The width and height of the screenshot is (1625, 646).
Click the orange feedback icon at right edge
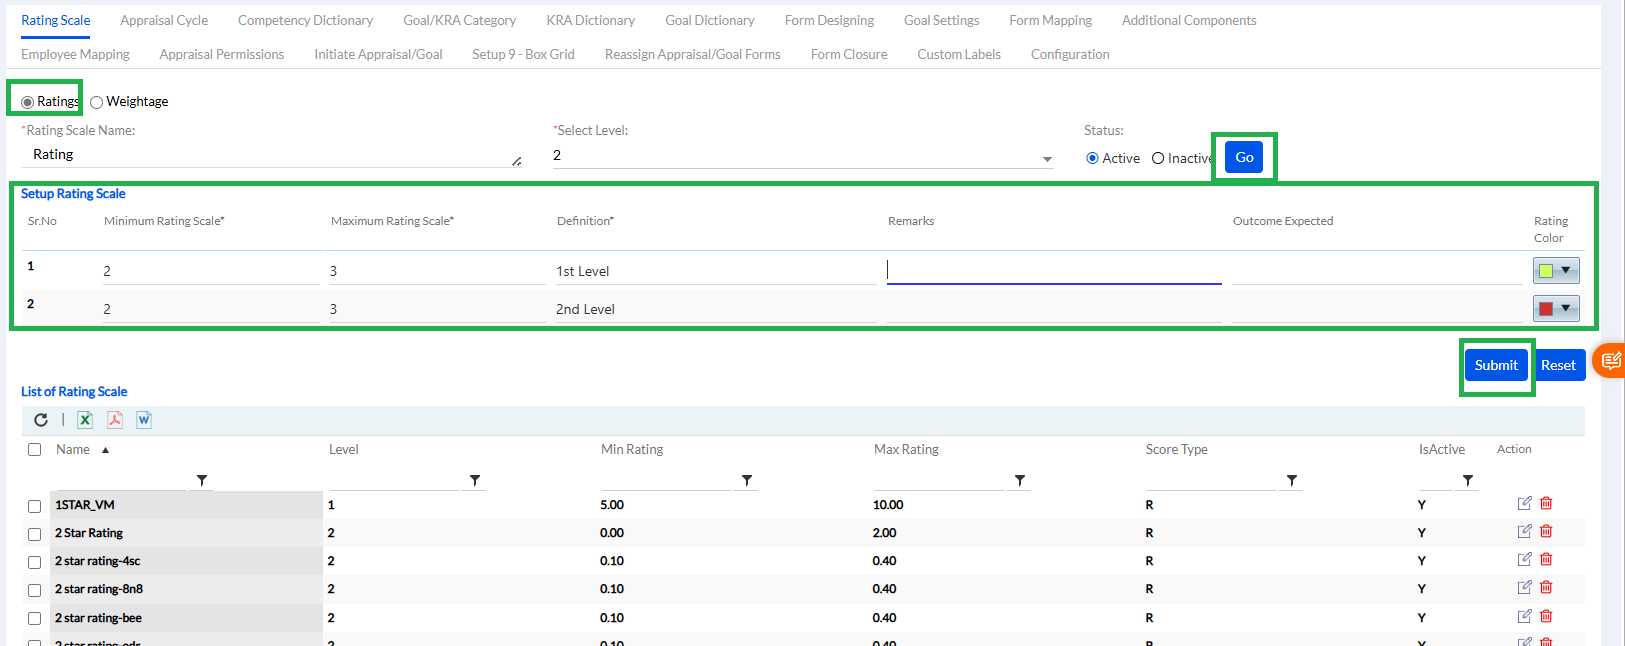1610,361
